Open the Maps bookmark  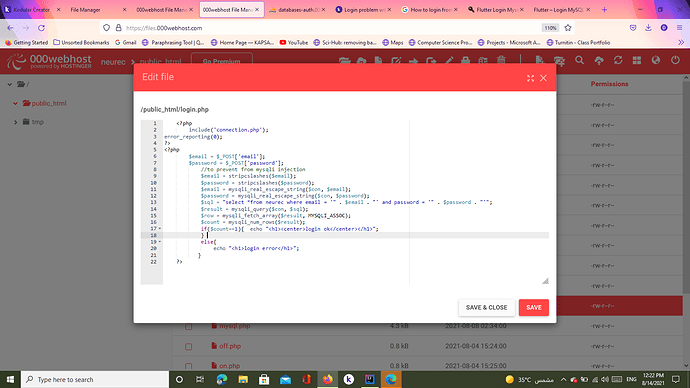point(393,43)
